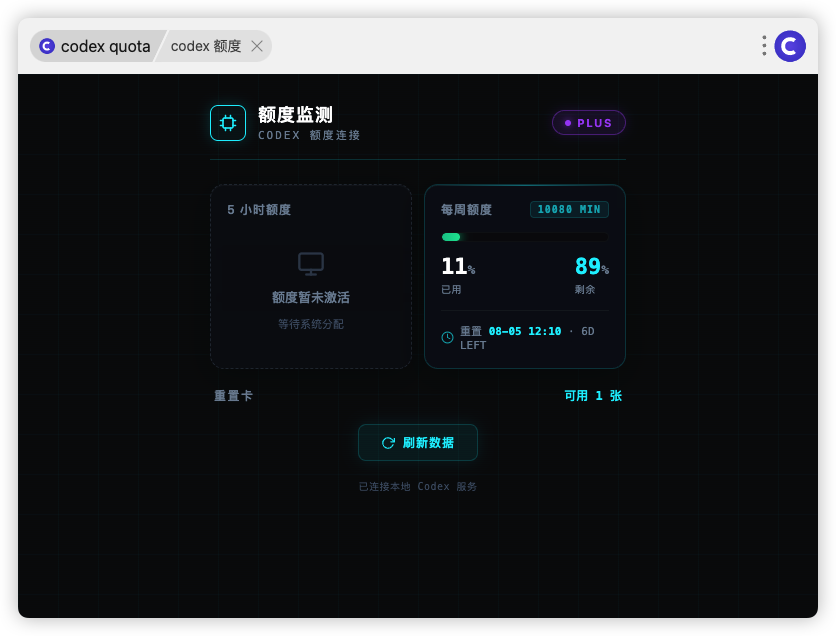
Task: Click the 额度暂未激活 message
Action: [311, 297]
